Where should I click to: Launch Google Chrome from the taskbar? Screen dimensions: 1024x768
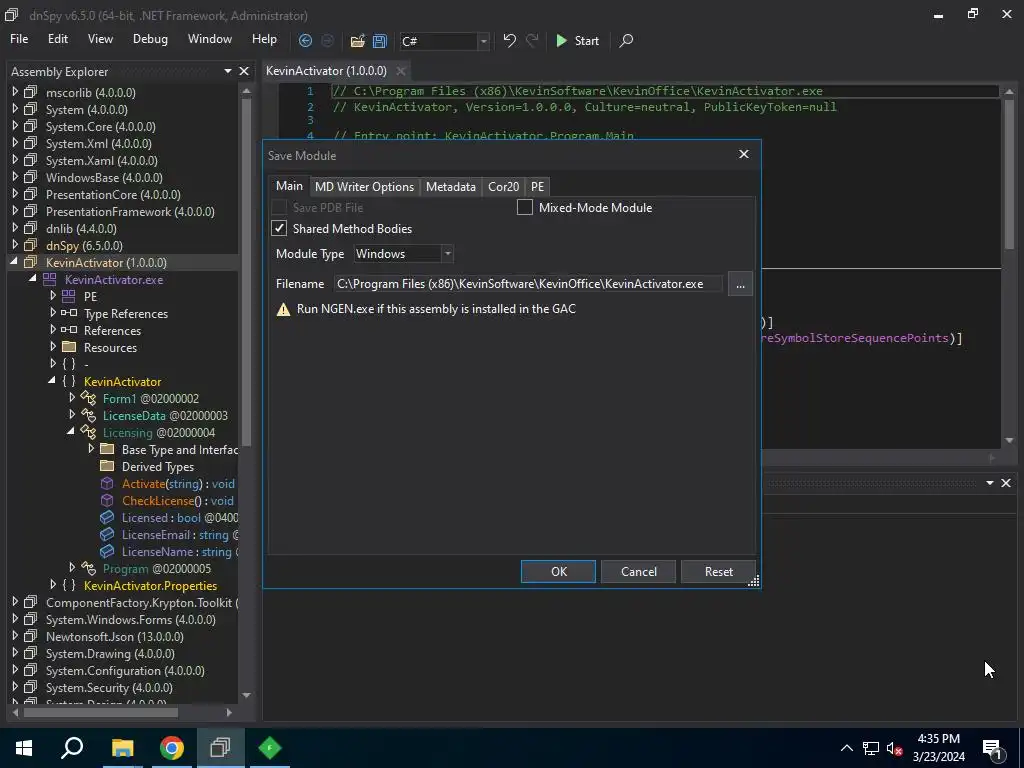tap(172, 748)
